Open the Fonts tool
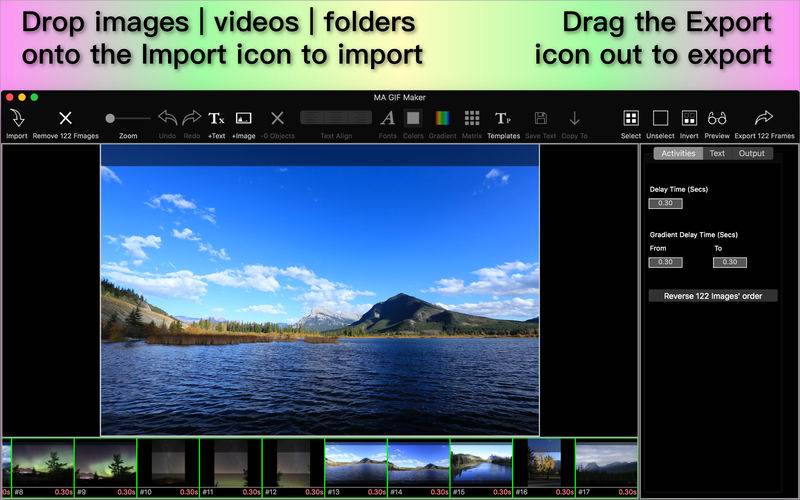Screen dimensions: 800x500 click(388, 118)
